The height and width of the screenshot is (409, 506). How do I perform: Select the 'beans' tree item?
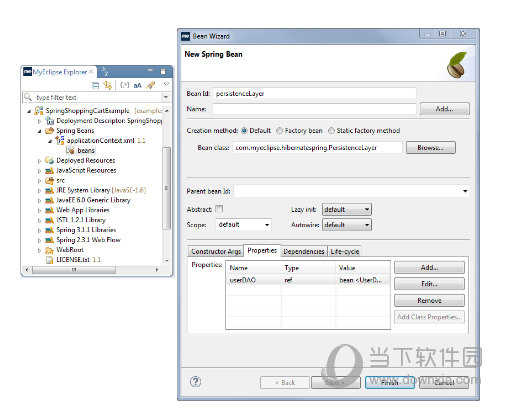click(x=86, y=151)
